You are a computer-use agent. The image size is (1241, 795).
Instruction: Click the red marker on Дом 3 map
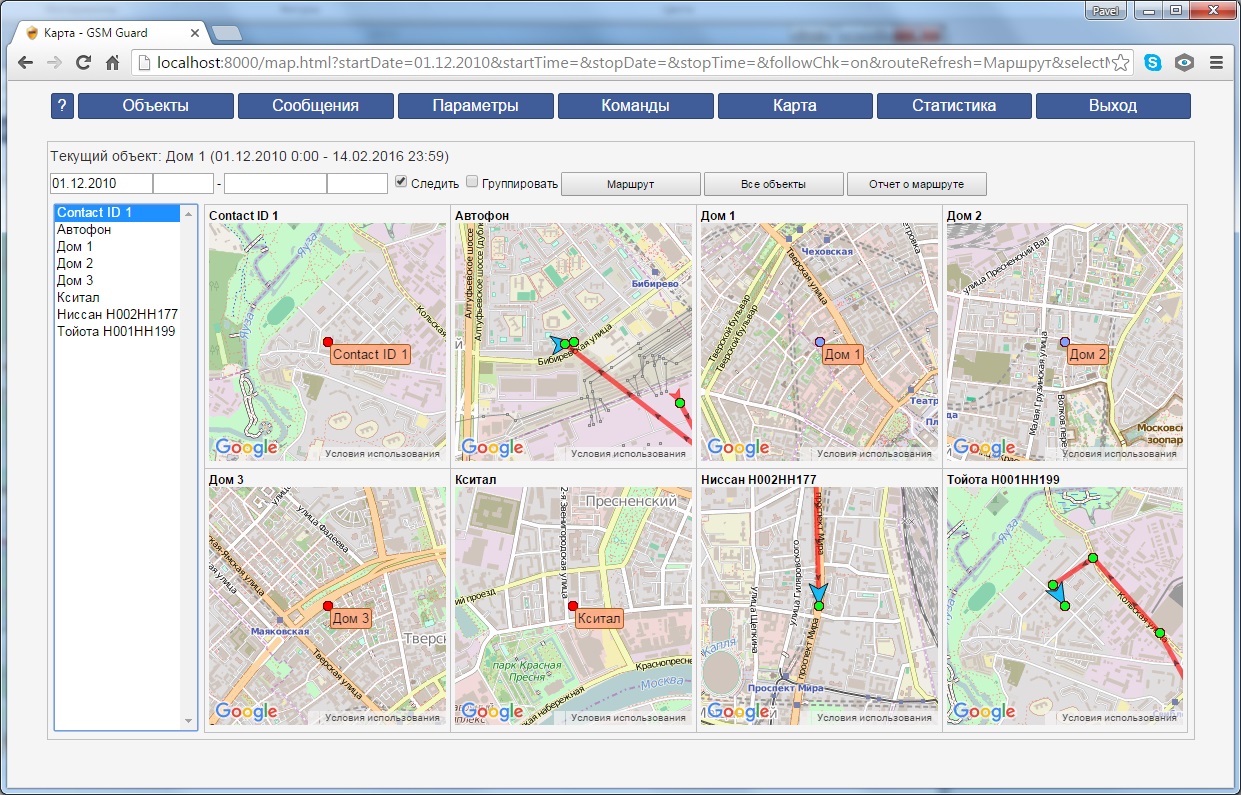[x=328, y=606]
